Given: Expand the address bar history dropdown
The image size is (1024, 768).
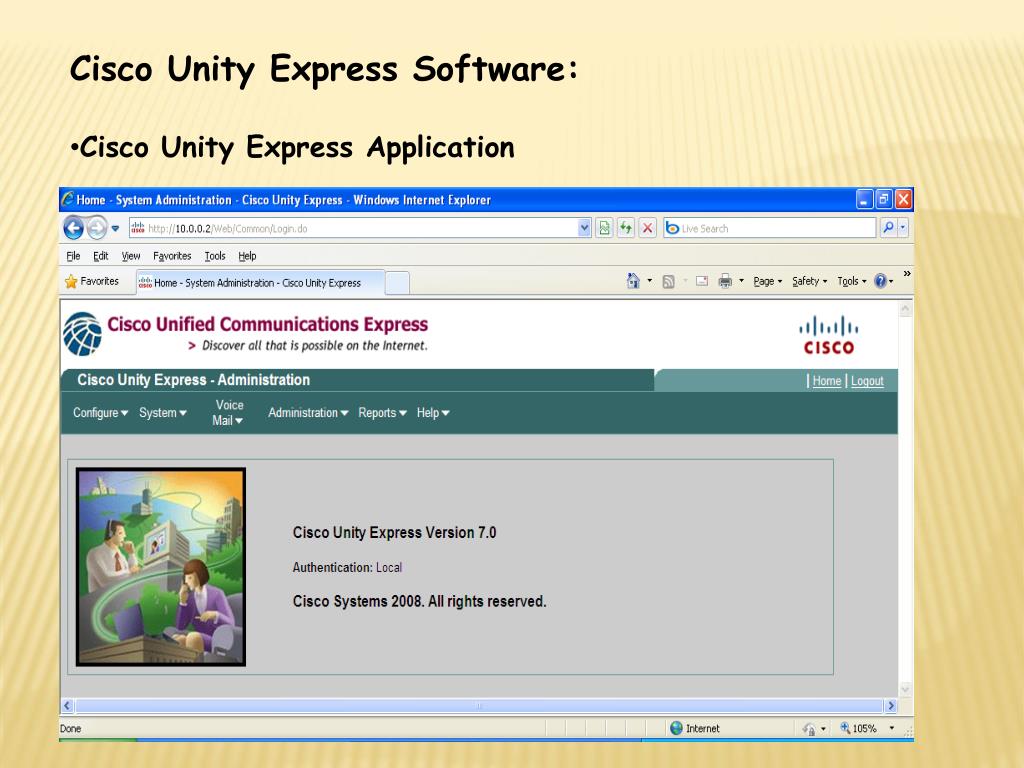Looking at the screenshot, I should coord(584,228).
